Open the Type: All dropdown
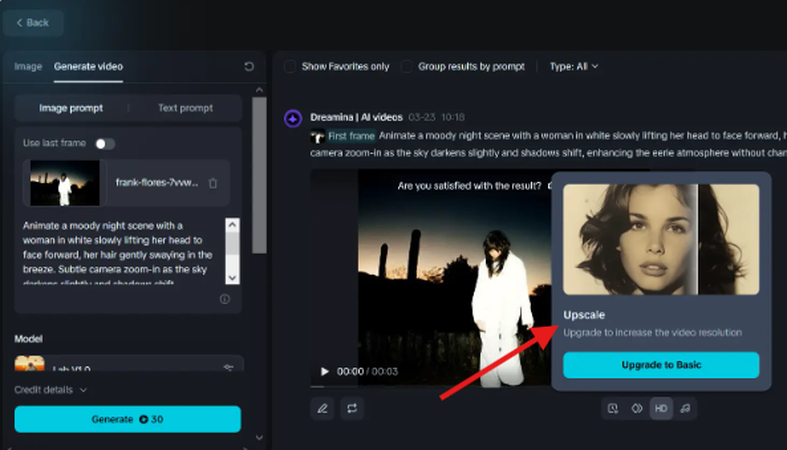 [574, 66]
